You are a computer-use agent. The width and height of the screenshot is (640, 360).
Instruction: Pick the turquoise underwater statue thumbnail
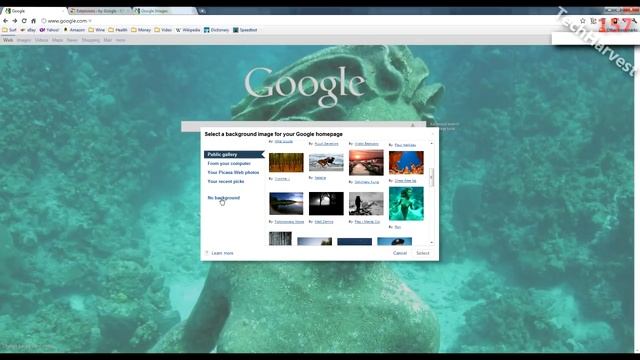pos(406,204)
